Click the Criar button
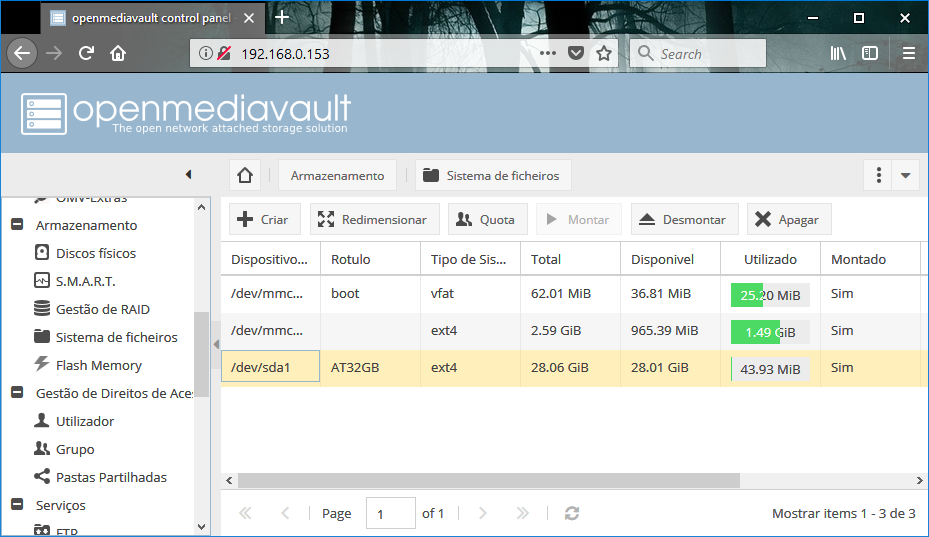This screenshot has height=537, width=929. coord(265,219)
